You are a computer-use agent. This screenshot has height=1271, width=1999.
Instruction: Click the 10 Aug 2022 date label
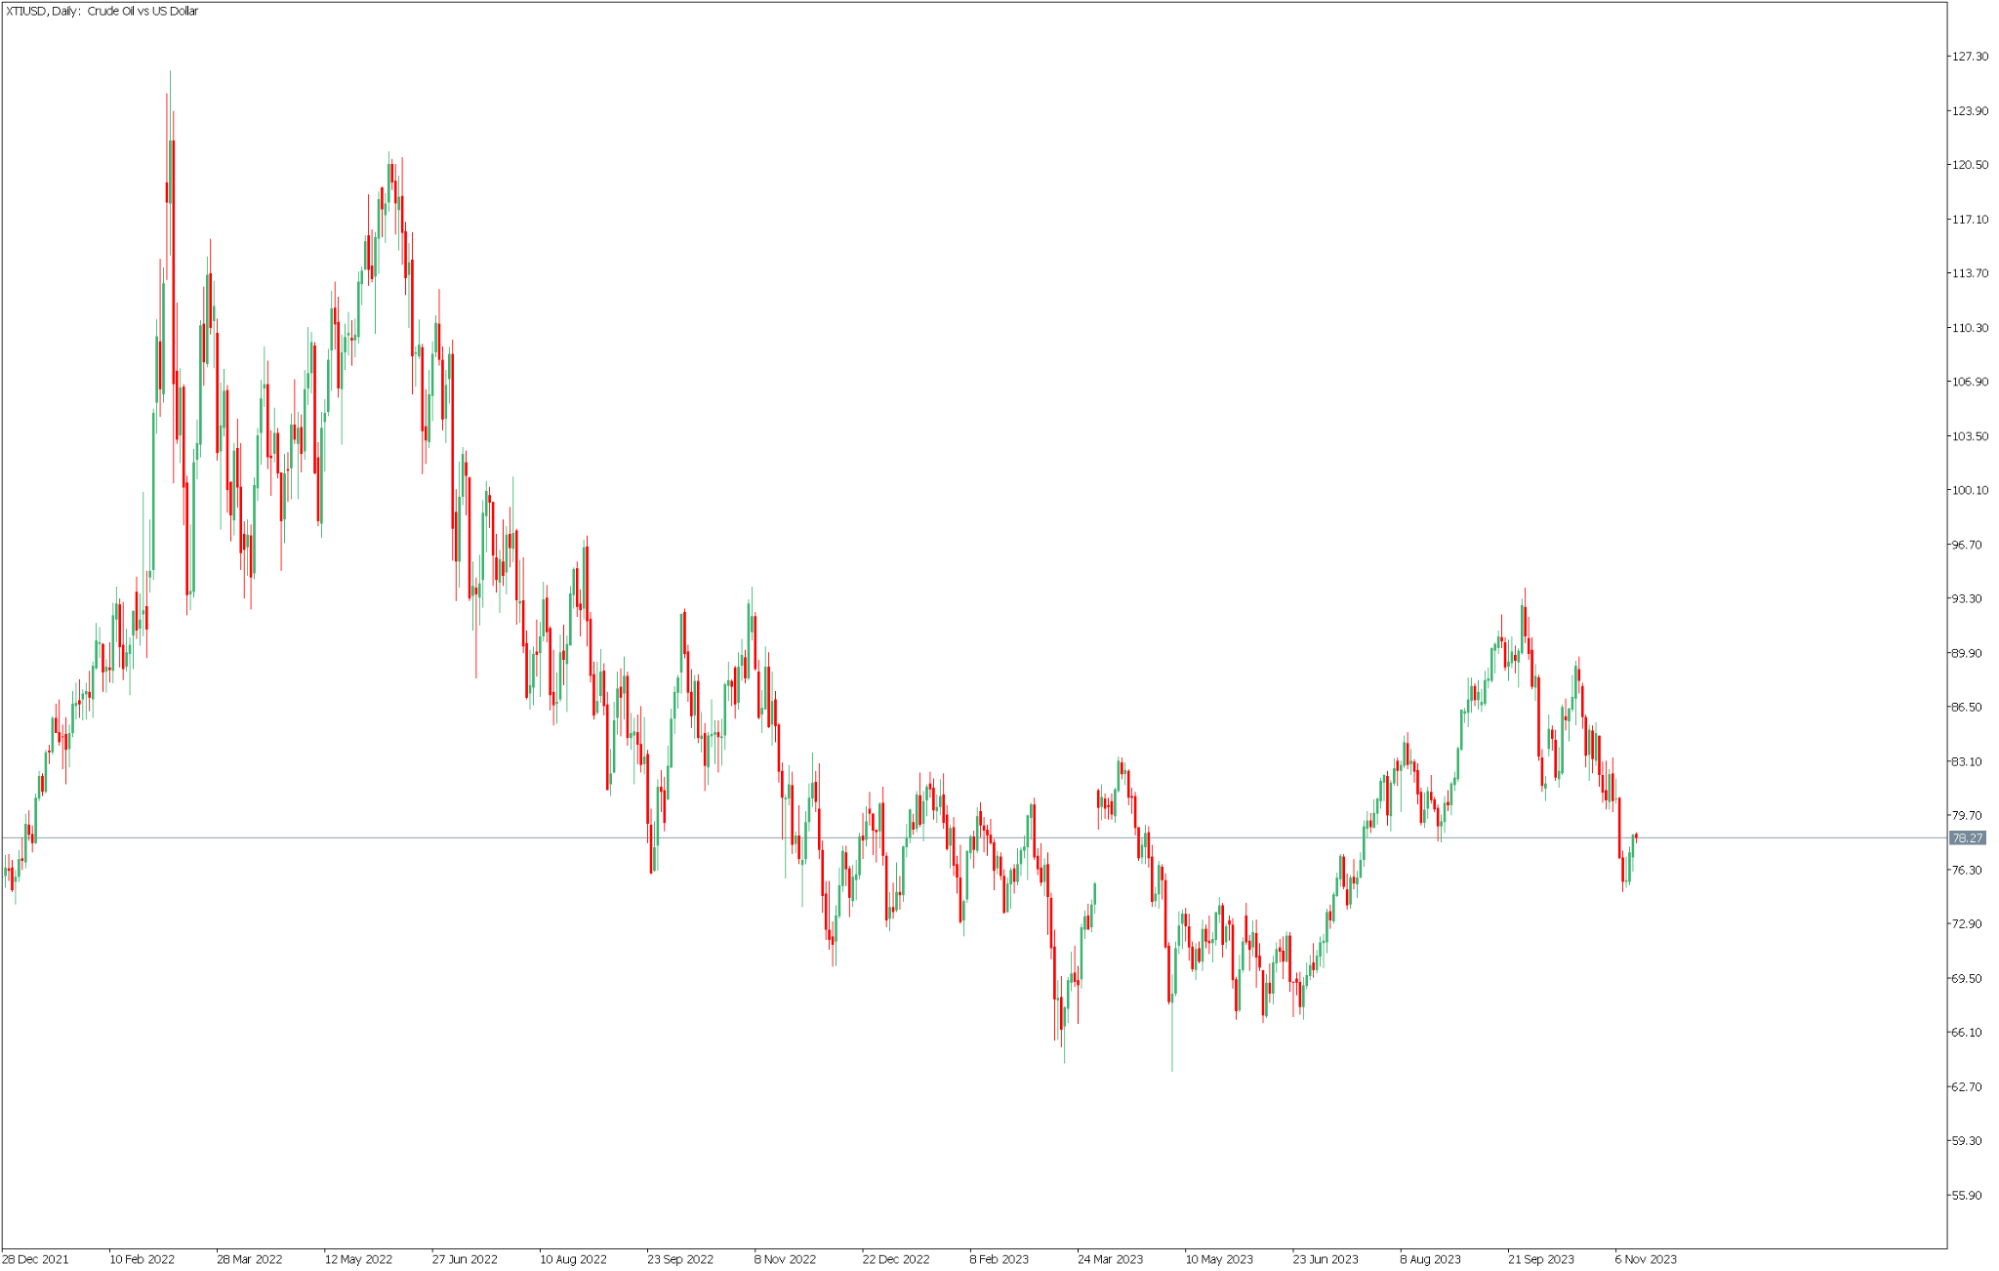click(x=573, y=1260)
